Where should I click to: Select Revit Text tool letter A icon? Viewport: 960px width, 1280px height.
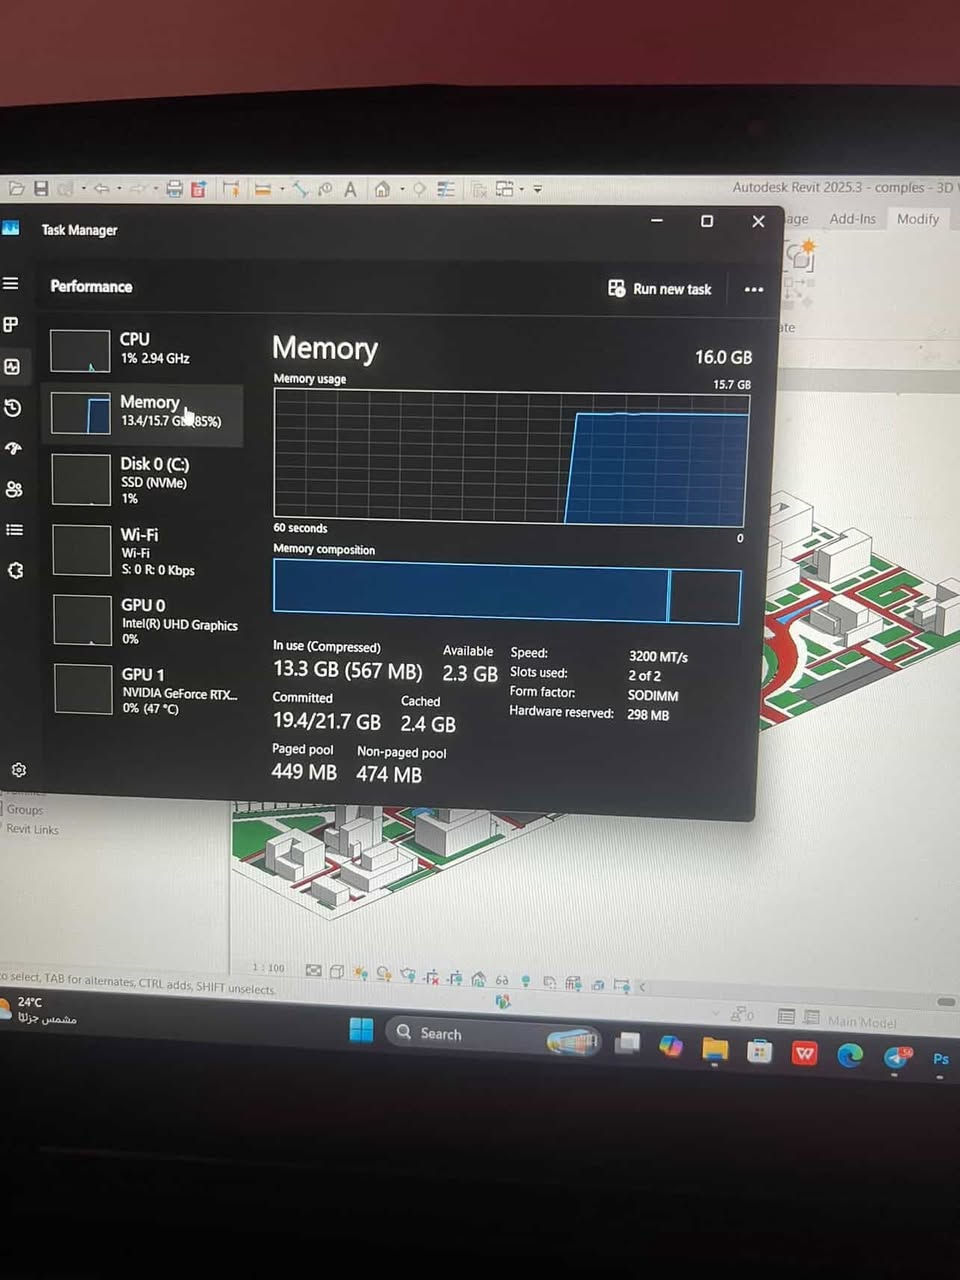(x=350, y=189)
